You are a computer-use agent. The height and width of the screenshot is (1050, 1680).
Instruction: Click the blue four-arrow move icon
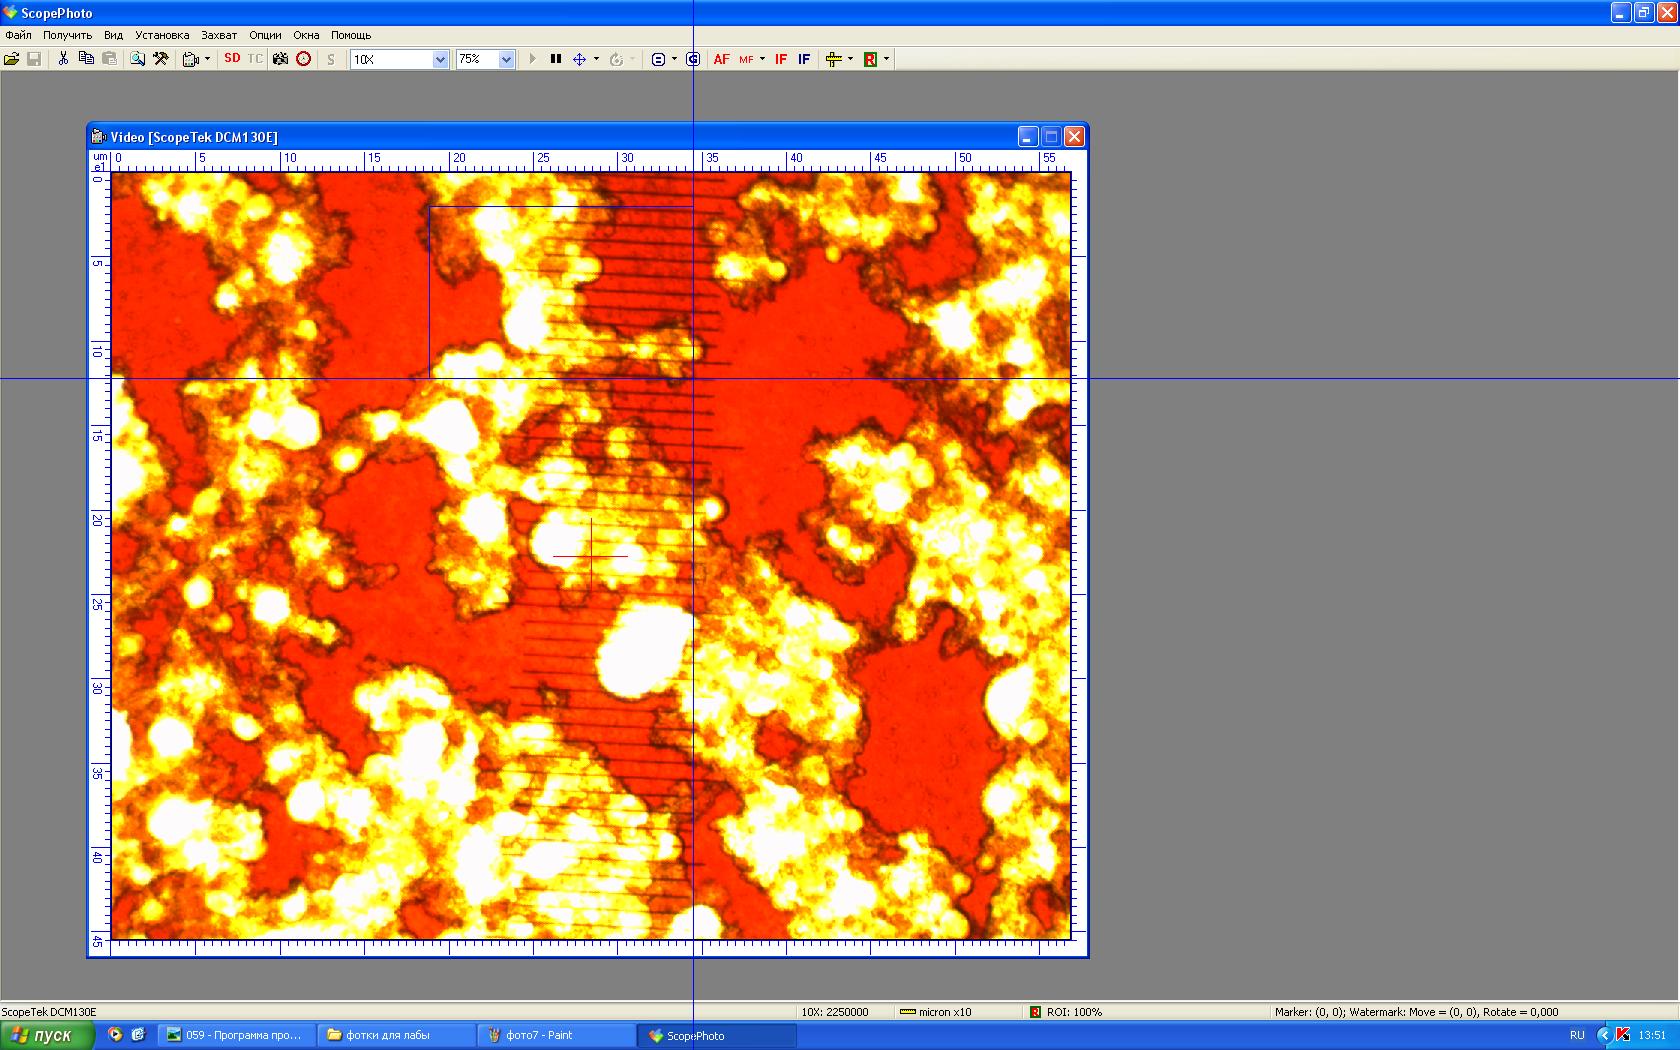point(579,59)
